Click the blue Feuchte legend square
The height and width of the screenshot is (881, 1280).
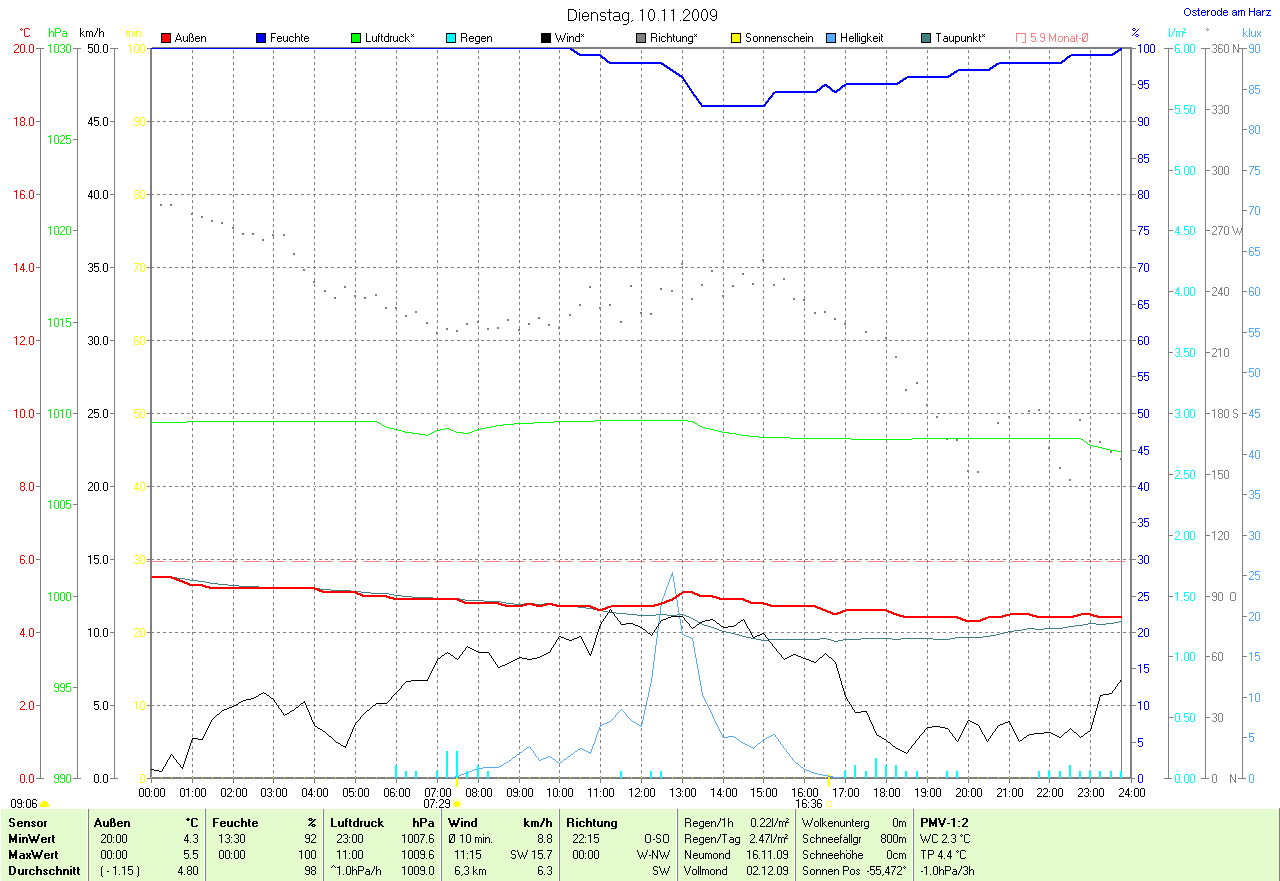click(x=261, y=38)
